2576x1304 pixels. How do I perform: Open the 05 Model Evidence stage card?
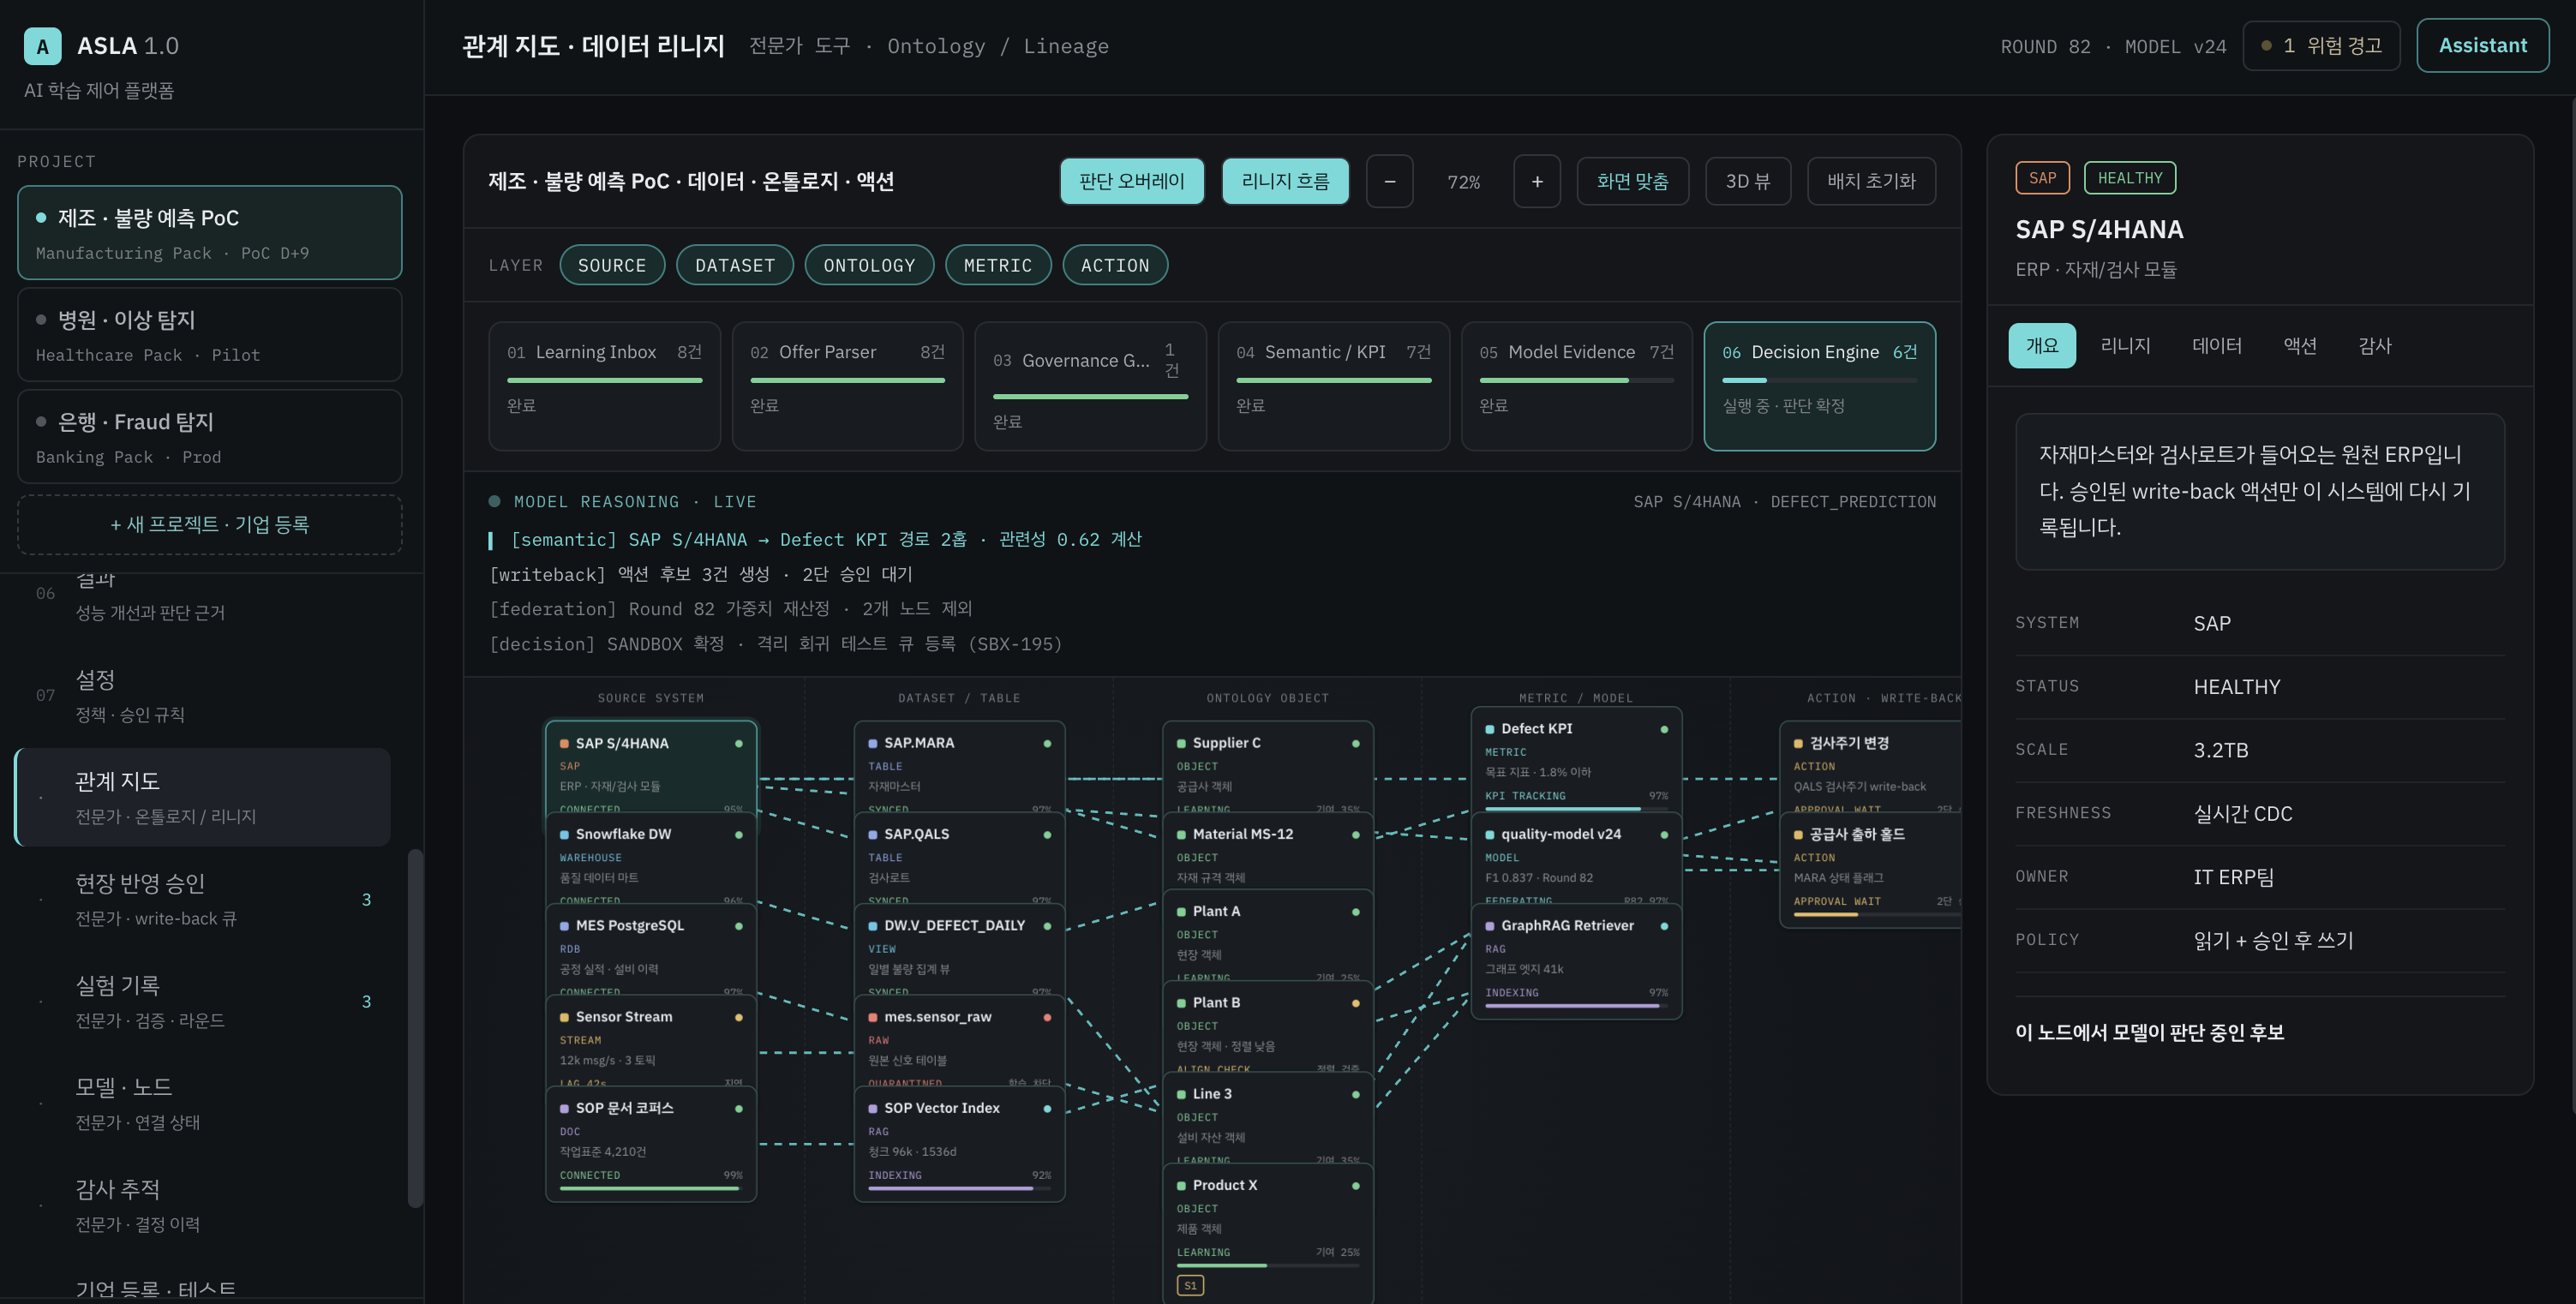pos(1576,386)
